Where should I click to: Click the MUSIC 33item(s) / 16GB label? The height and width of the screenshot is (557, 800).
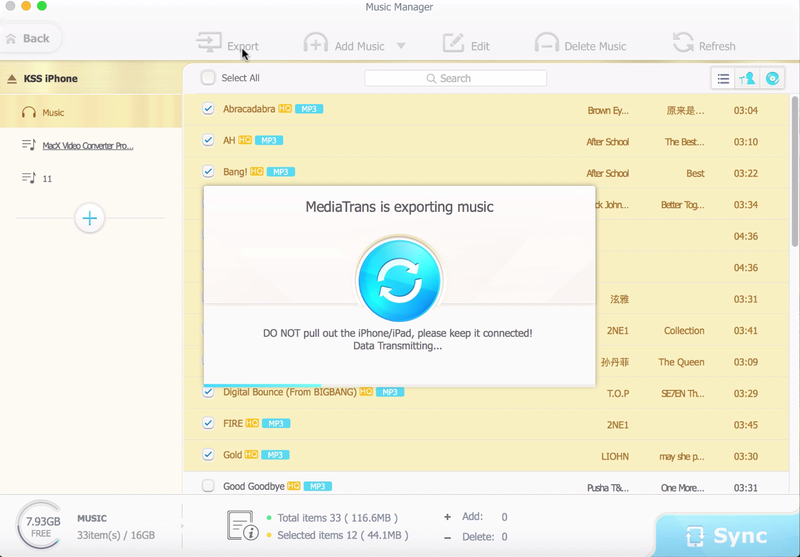116,527
